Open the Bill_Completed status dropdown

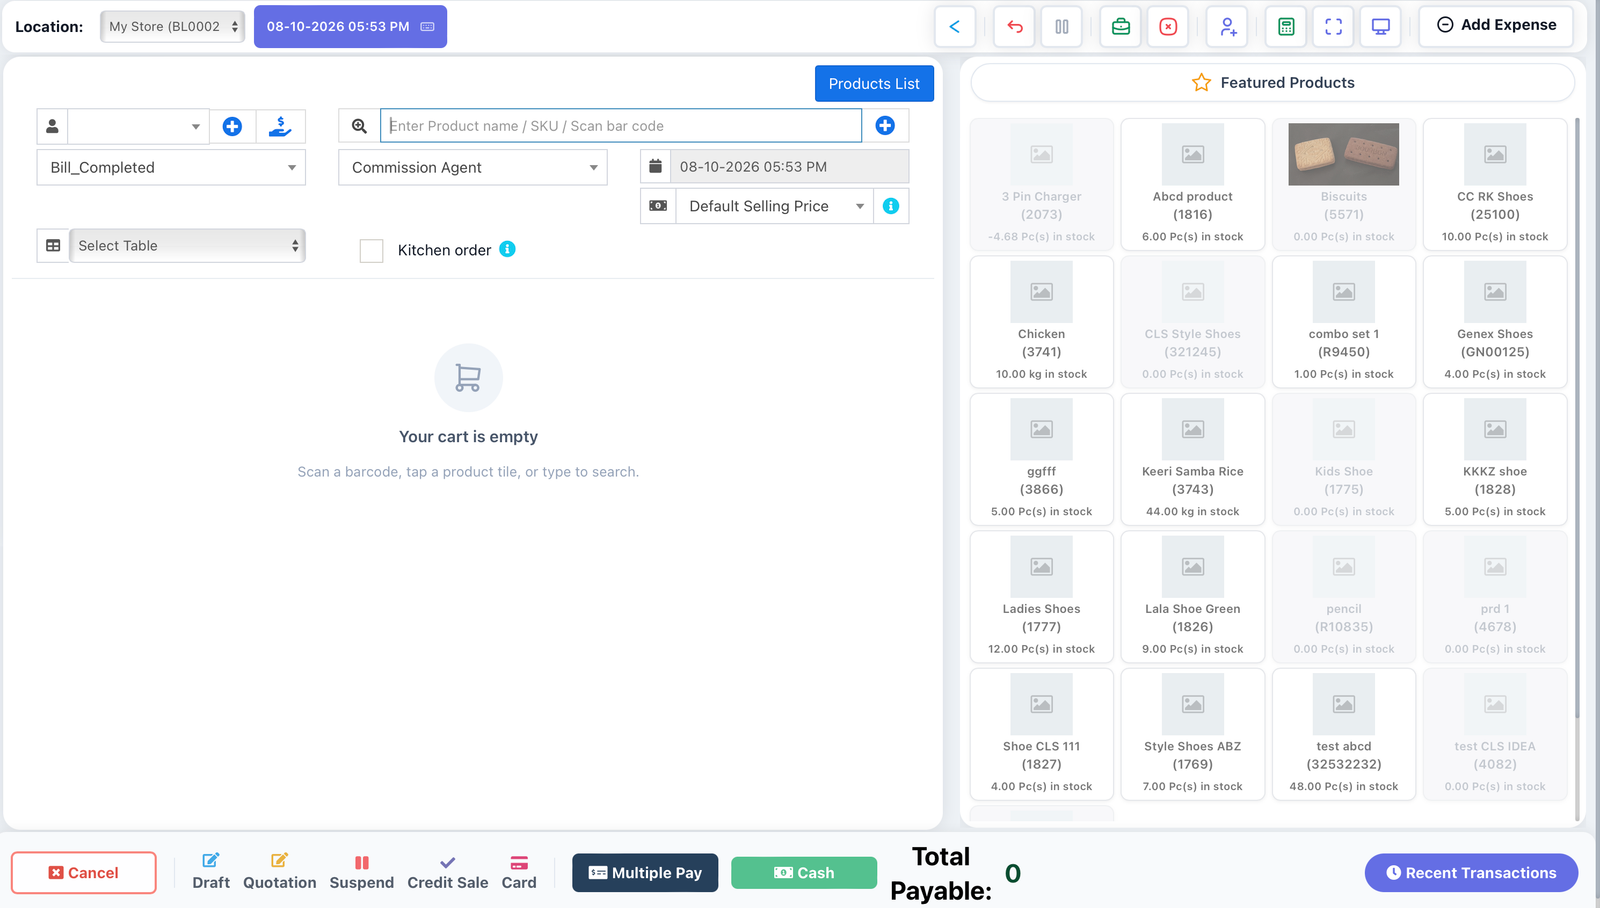click(171, 167)
